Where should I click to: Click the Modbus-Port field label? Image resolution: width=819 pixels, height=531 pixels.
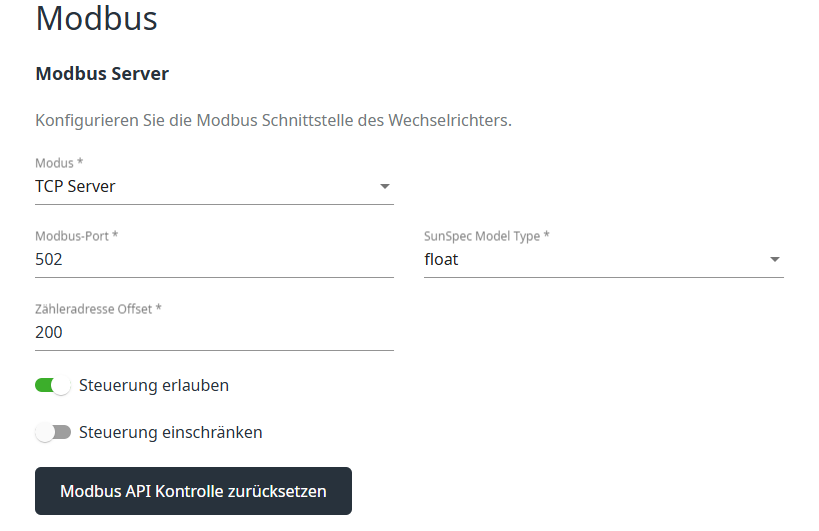tap(76, 236)
